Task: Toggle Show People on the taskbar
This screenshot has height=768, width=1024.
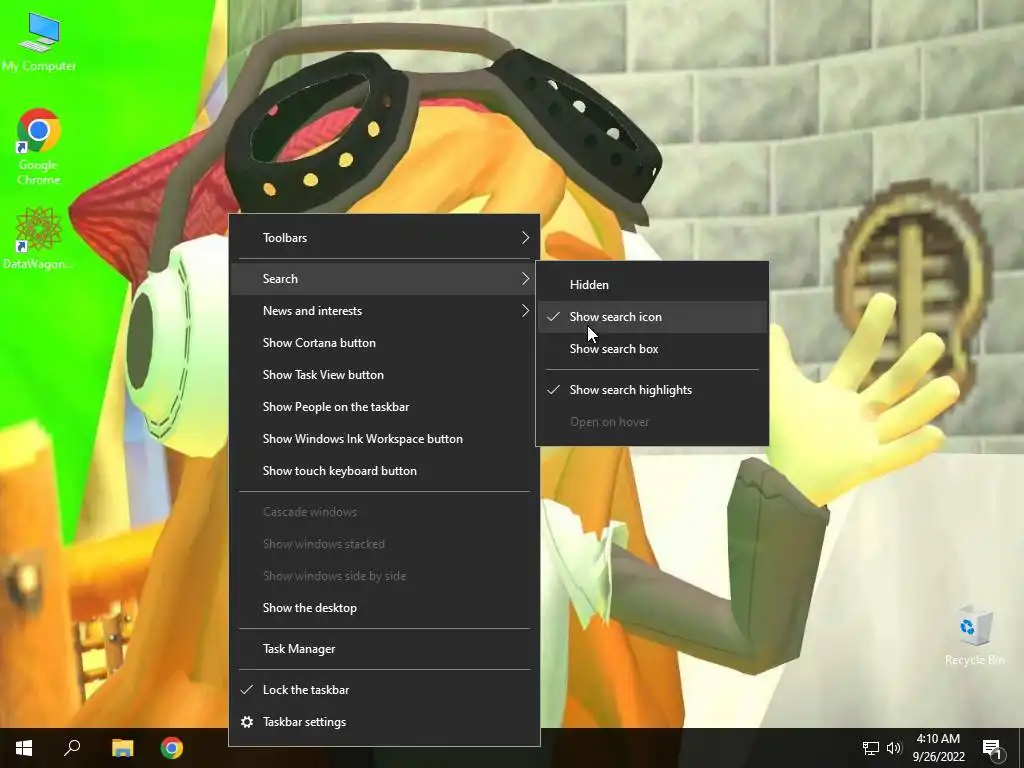Action: coord(384,407)
